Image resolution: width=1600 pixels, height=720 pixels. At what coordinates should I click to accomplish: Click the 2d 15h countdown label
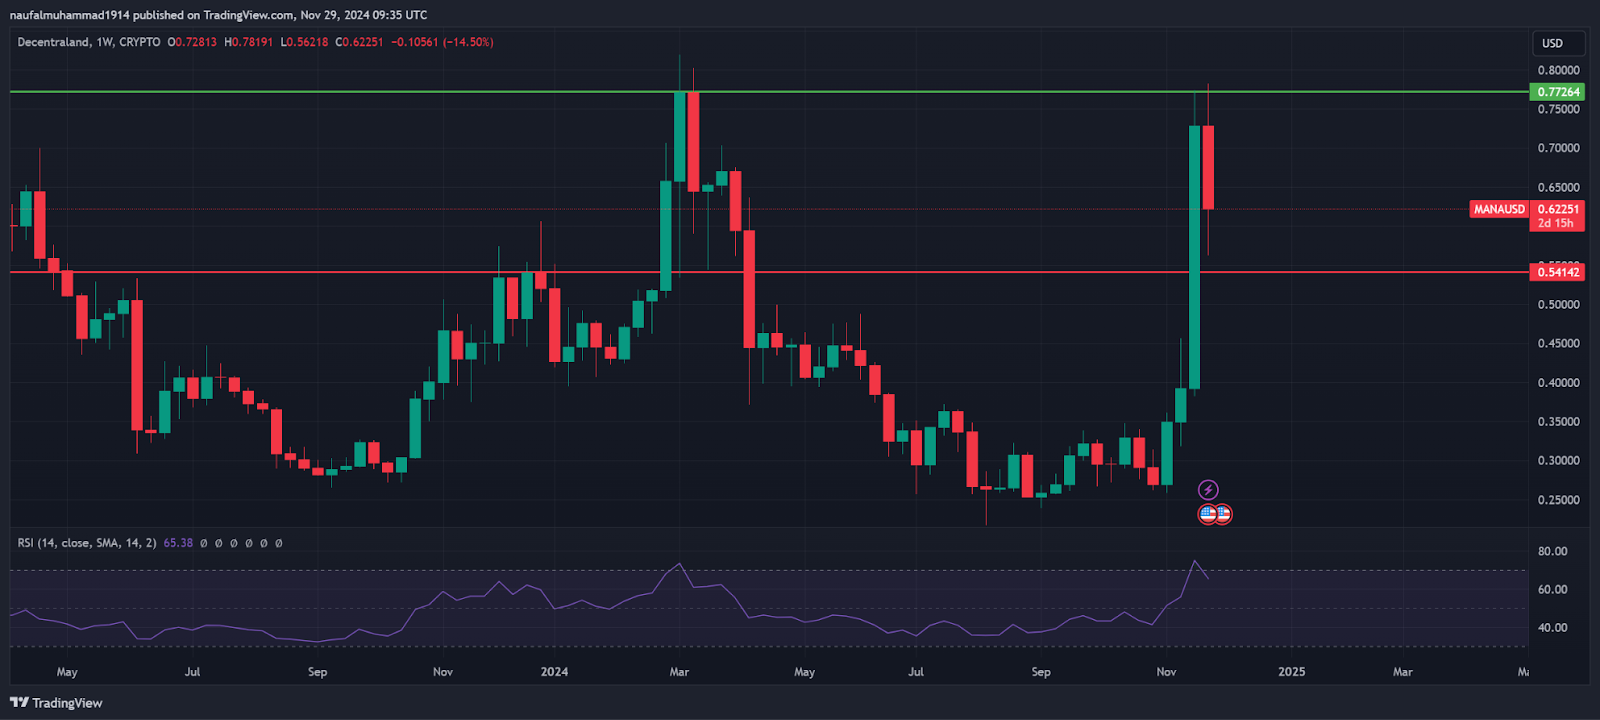point(1556,223)
